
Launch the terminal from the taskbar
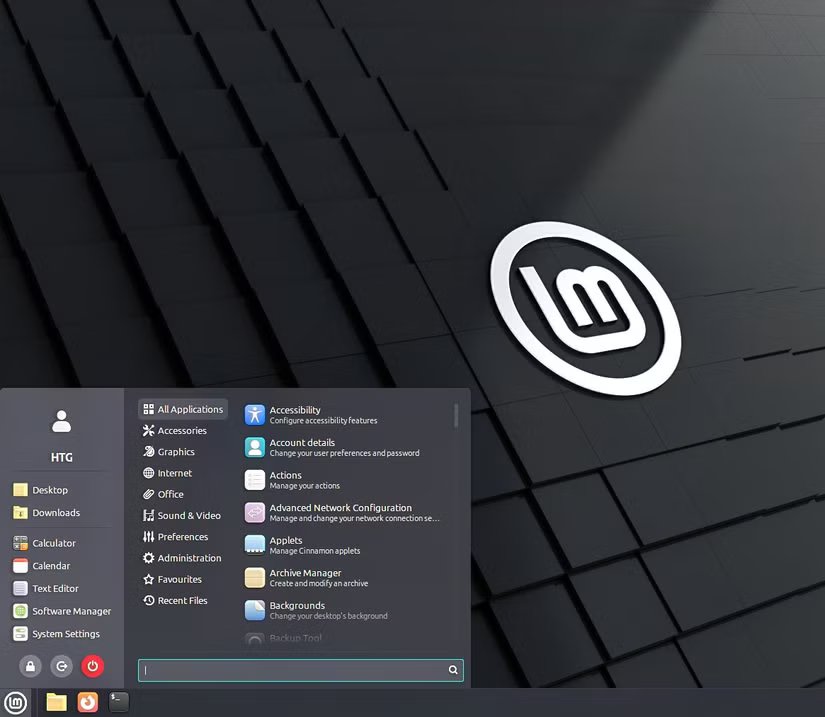(x=119, y=702)
